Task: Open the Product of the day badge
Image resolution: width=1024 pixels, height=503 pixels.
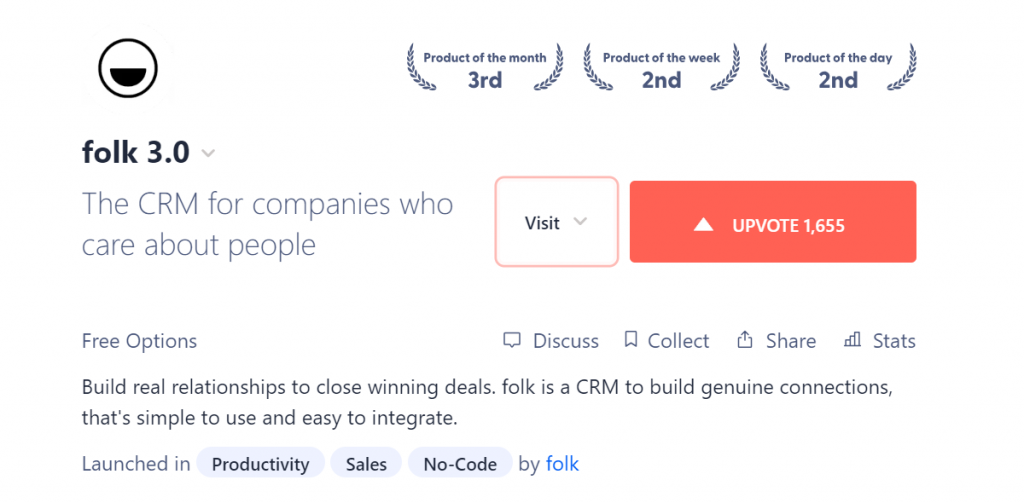Action: click(x=838, y=68)
